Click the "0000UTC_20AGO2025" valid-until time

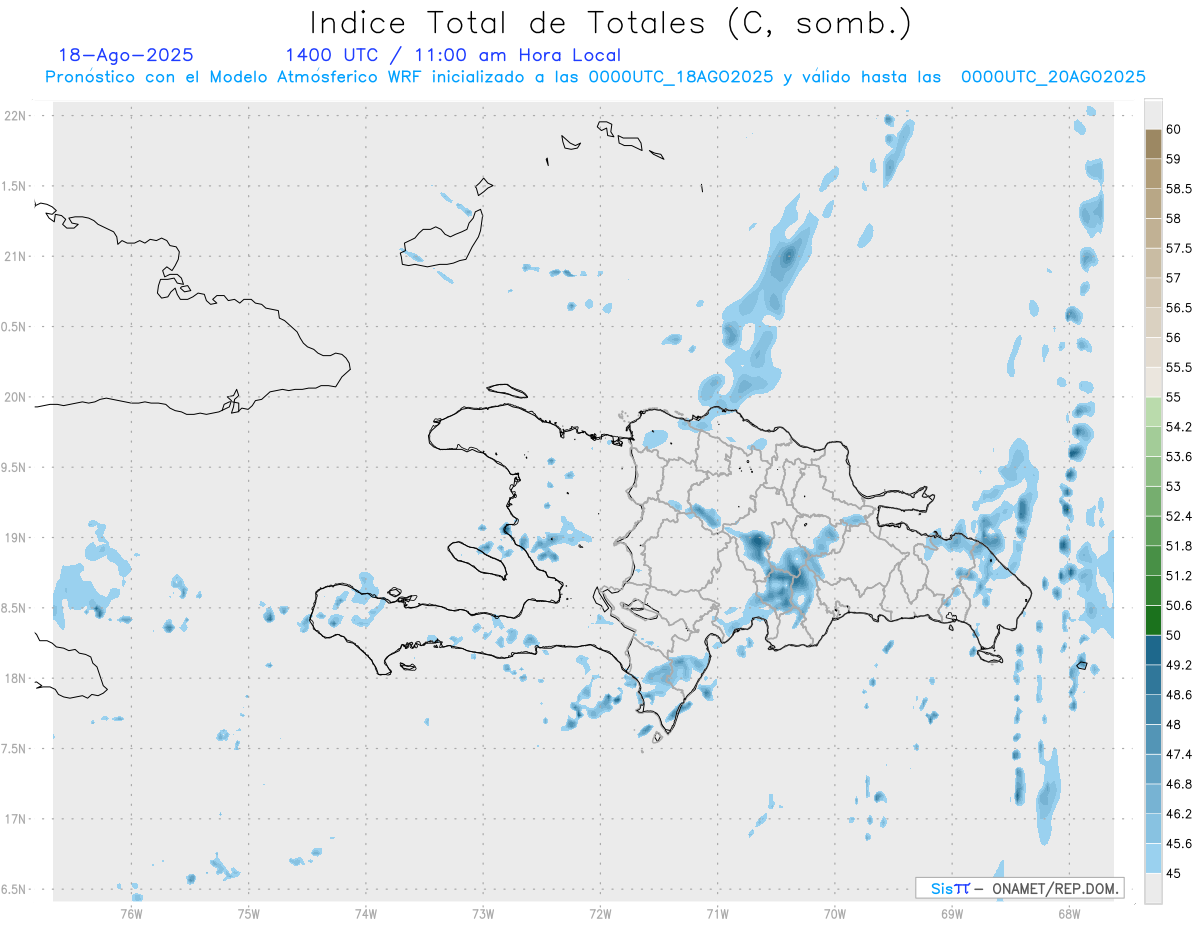tap(1053, 77)
